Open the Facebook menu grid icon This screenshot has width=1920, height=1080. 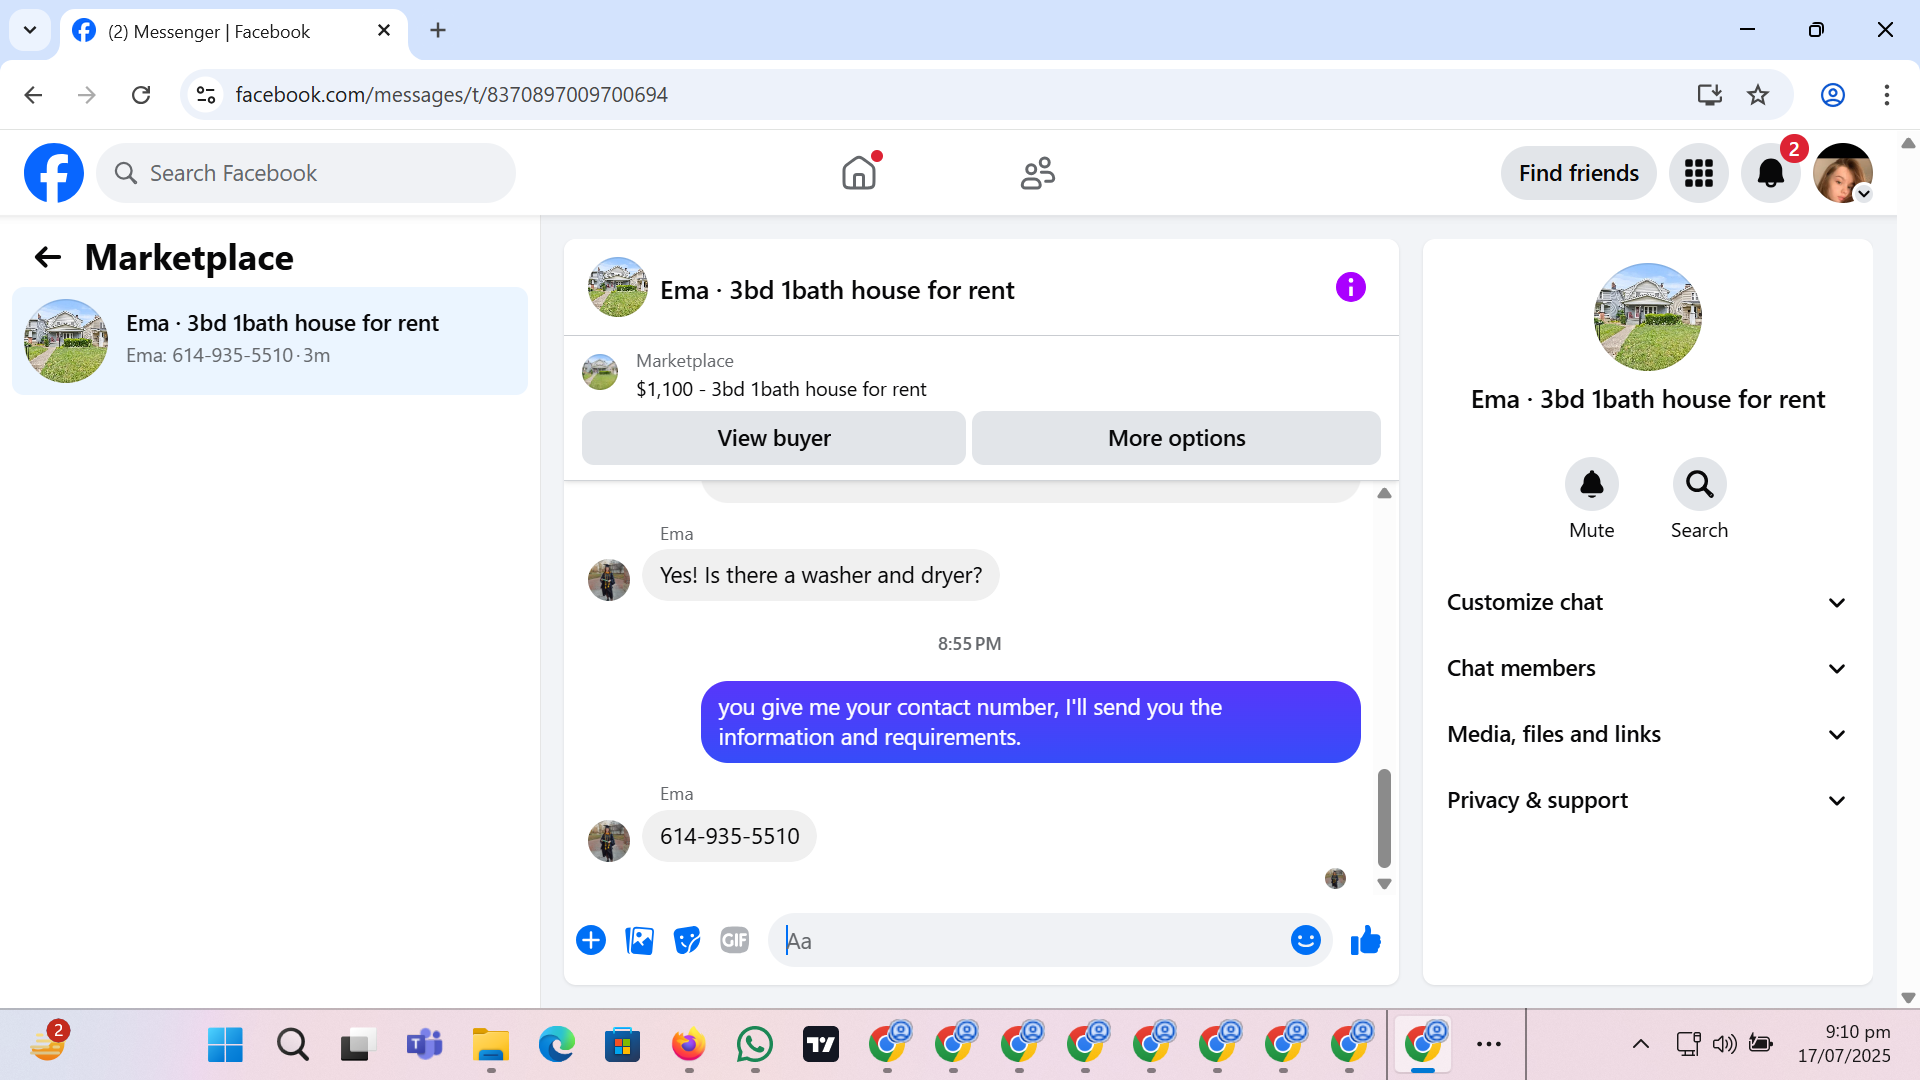[1699, 173]
